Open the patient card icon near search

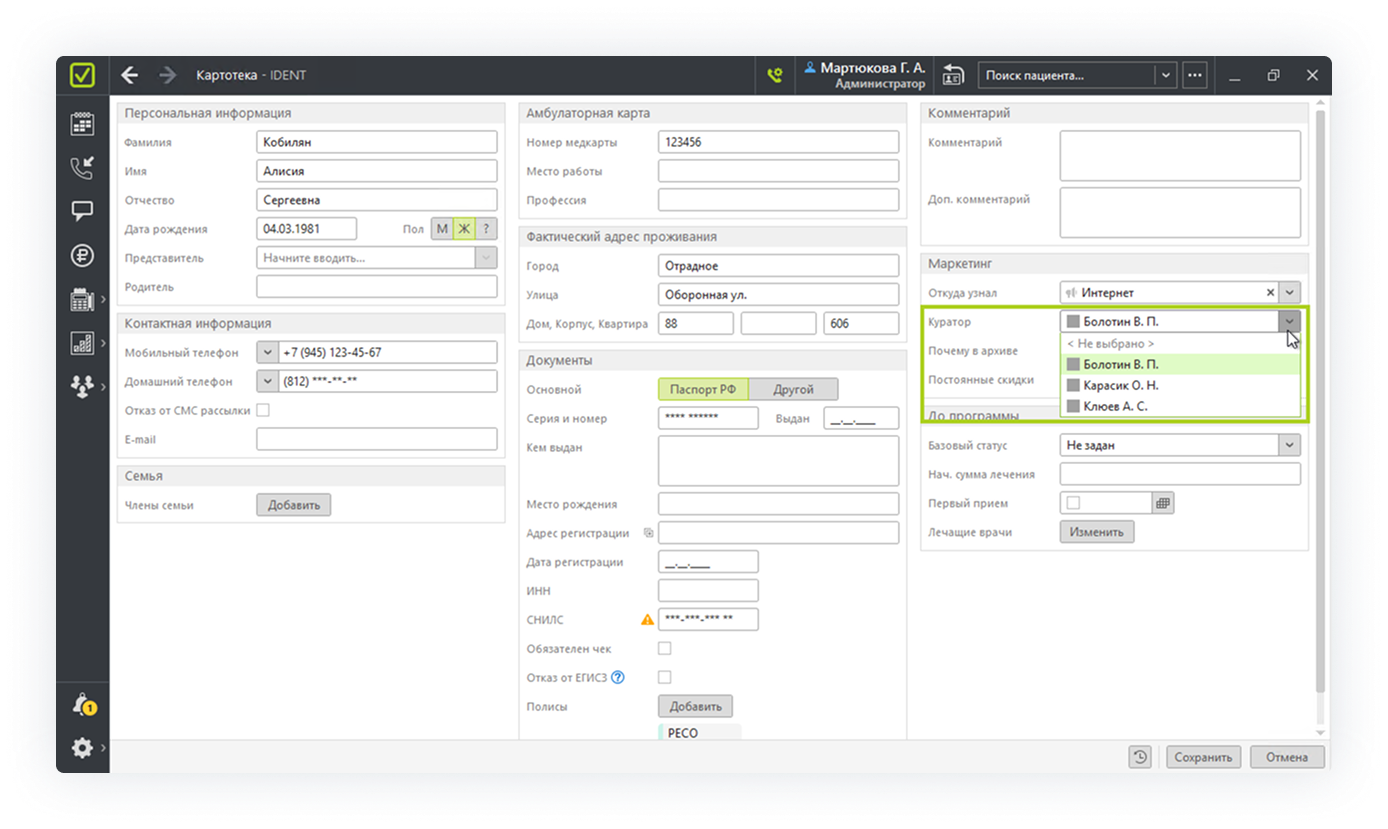pyautogui.click(x=953, y=75)
